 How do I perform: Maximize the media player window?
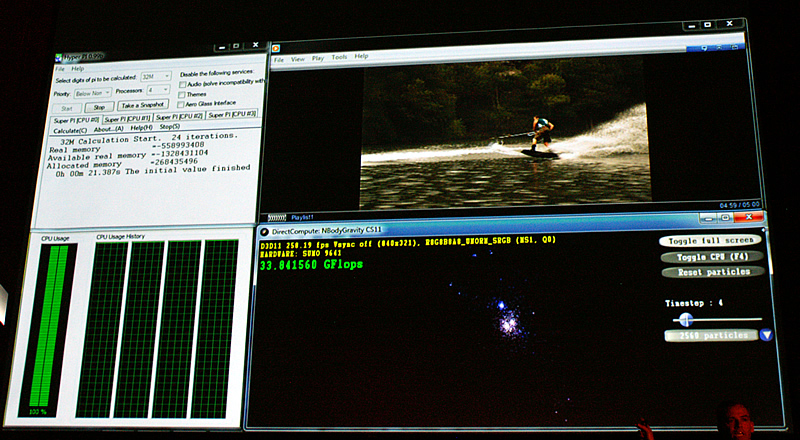(707, 24)
